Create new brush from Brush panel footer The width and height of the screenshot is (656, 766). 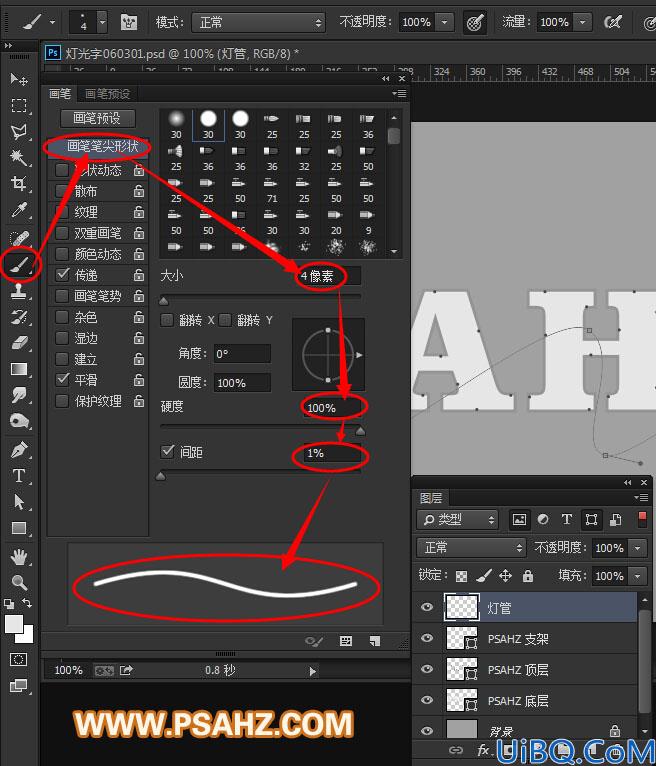[375, 641]
